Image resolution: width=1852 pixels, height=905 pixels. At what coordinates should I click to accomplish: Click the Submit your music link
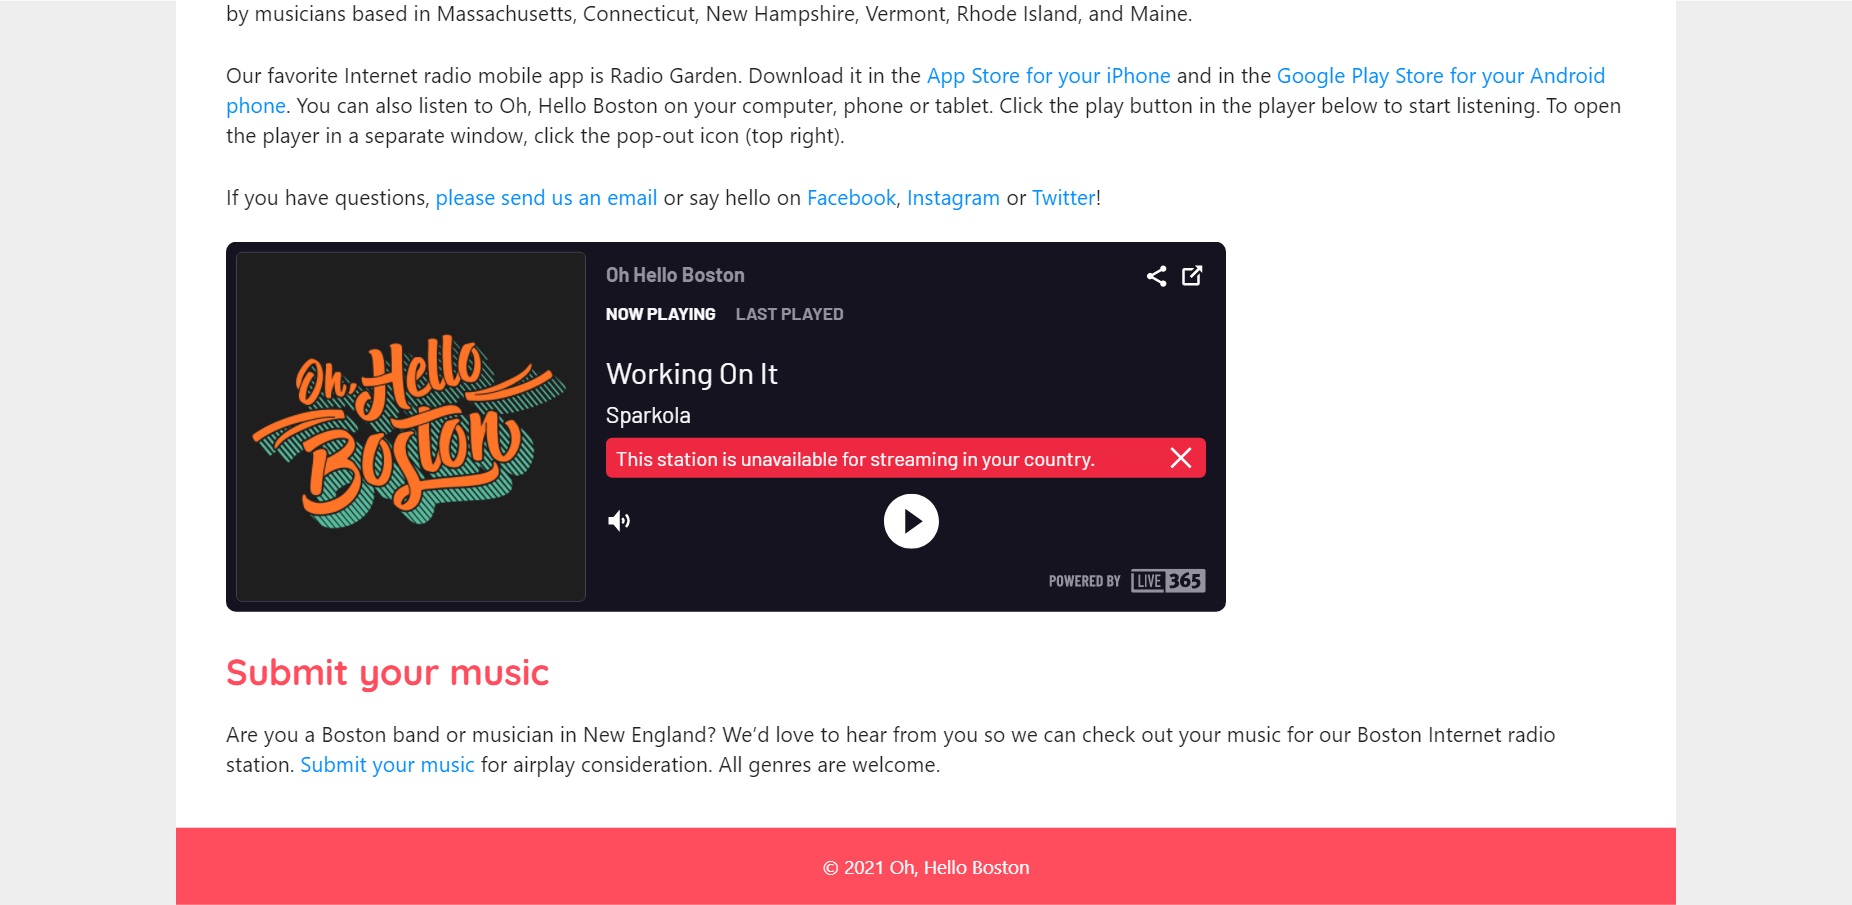point(387,765)
